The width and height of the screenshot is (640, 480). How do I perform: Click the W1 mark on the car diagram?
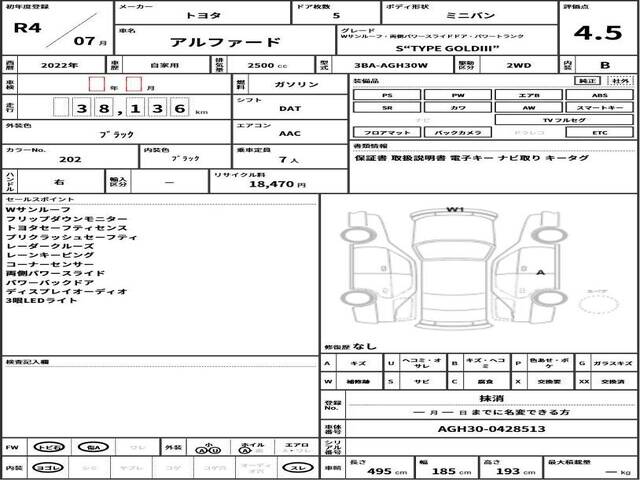pos(455,210)
